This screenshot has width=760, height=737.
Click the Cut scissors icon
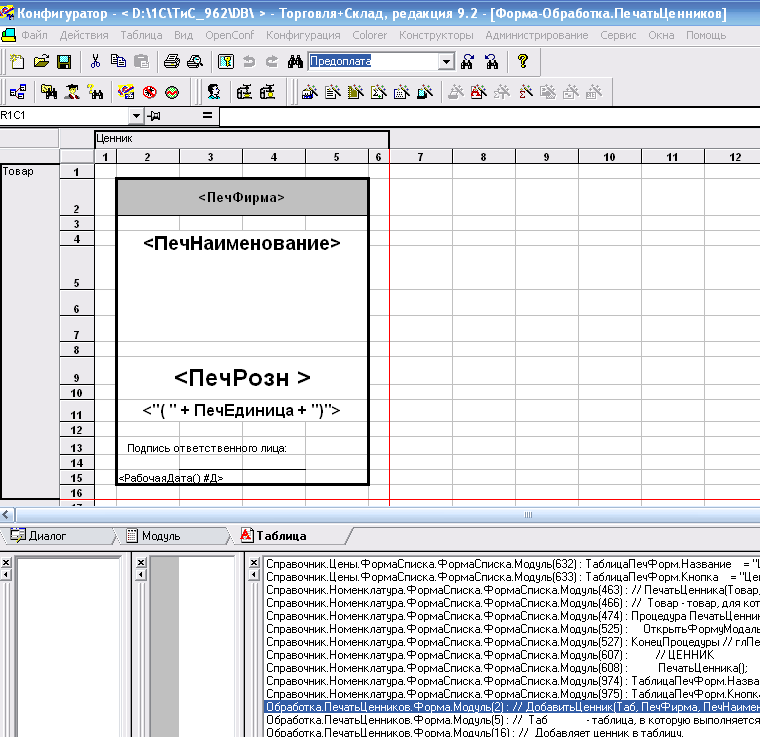tap(96, 62)
